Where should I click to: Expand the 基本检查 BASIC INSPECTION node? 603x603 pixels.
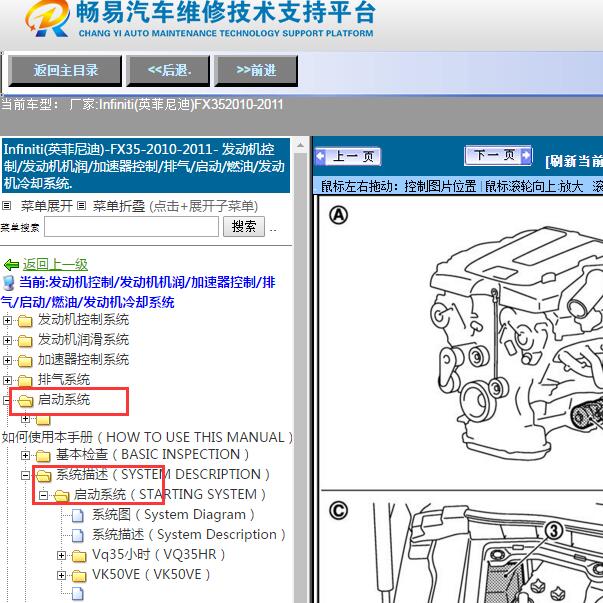(25, 456)
